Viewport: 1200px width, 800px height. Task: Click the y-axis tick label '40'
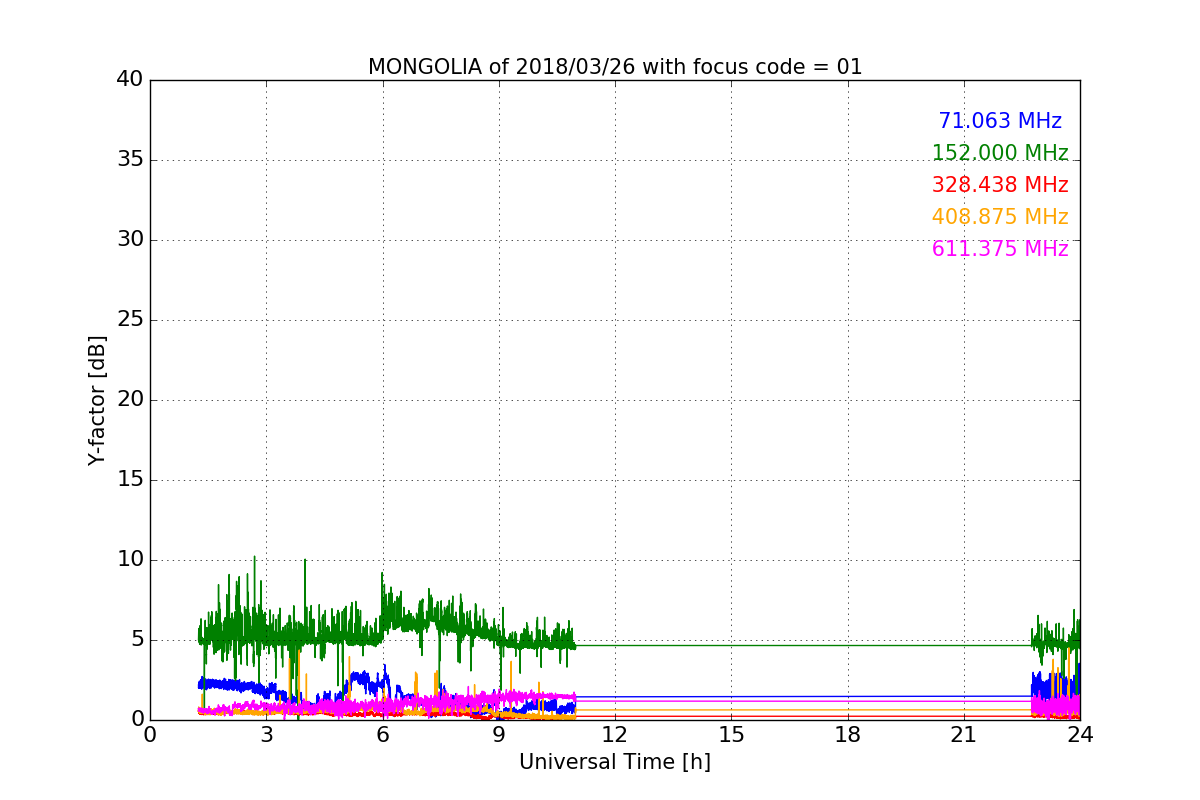coord(130,80)
